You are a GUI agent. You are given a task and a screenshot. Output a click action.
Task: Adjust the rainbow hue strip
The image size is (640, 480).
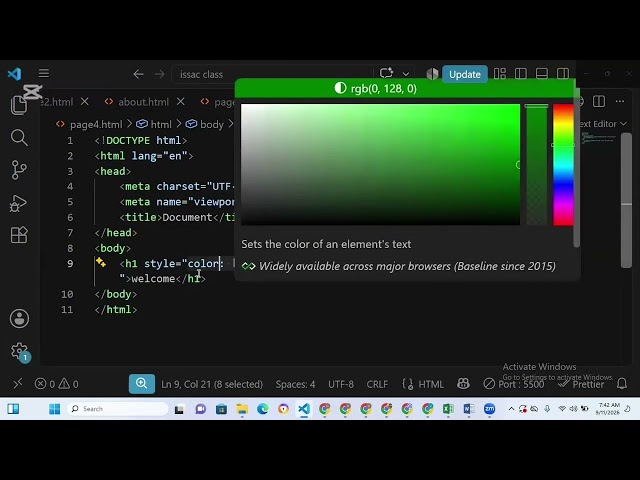pyautogui.click(x=563, y=164)
